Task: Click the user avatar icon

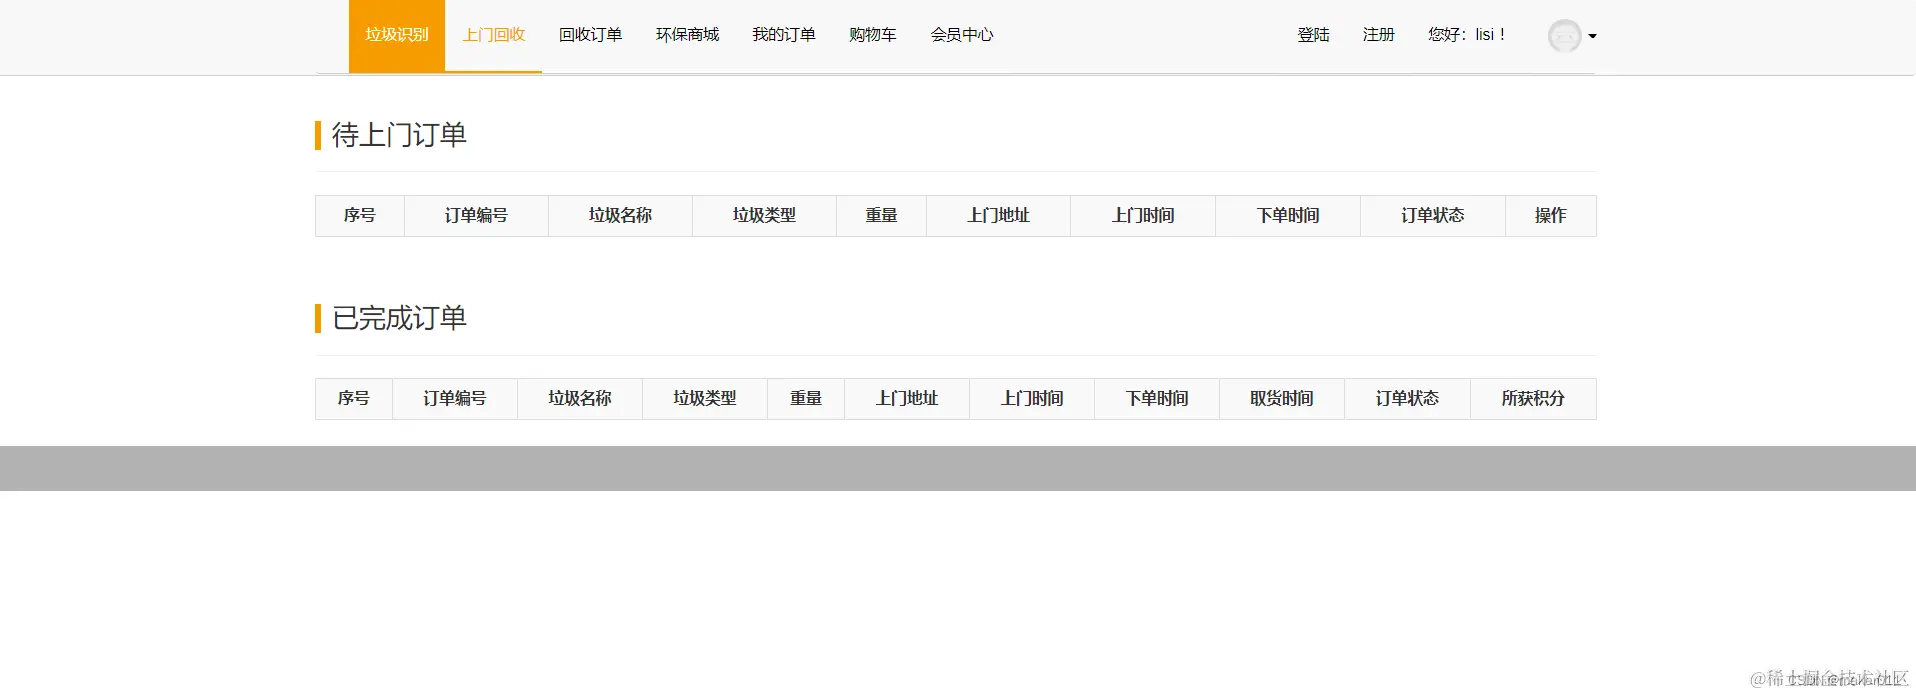Action: pyautogui.click(x=1565, y=36)
